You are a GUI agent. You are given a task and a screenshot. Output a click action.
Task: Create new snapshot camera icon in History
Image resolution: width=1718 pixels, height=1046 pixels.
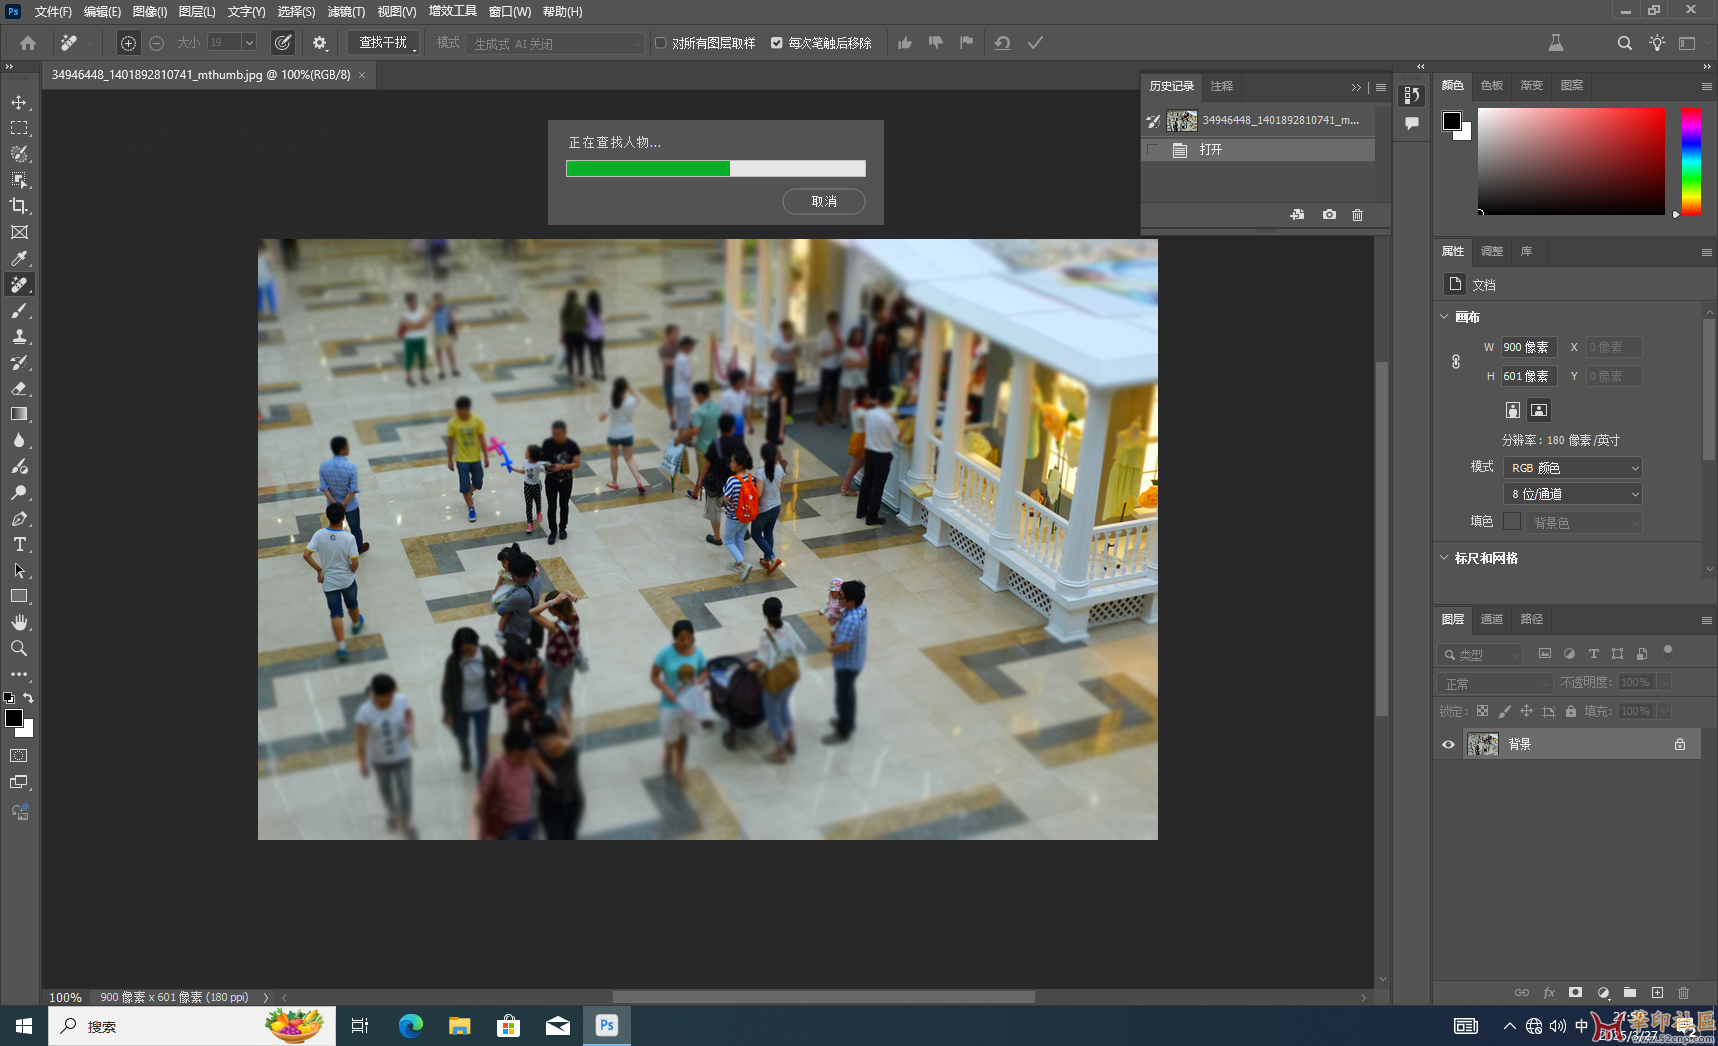pyautogui.click(x=1329, y=215)
